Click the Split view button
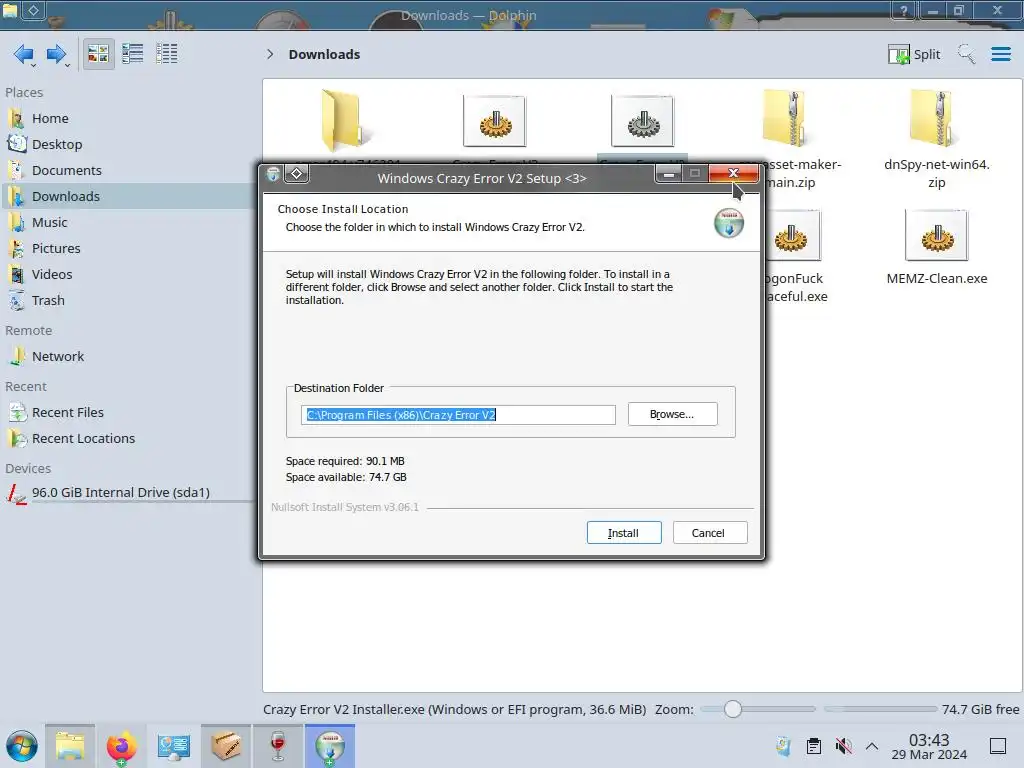 pyautogui.click(x=914, y=54)
